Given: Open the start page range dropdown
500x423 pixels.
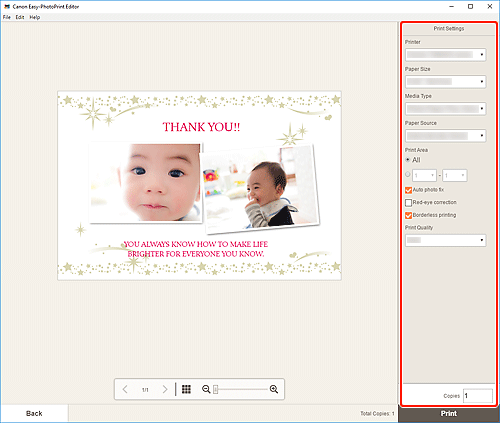Looking at the screenshot, I should point(424,175).
